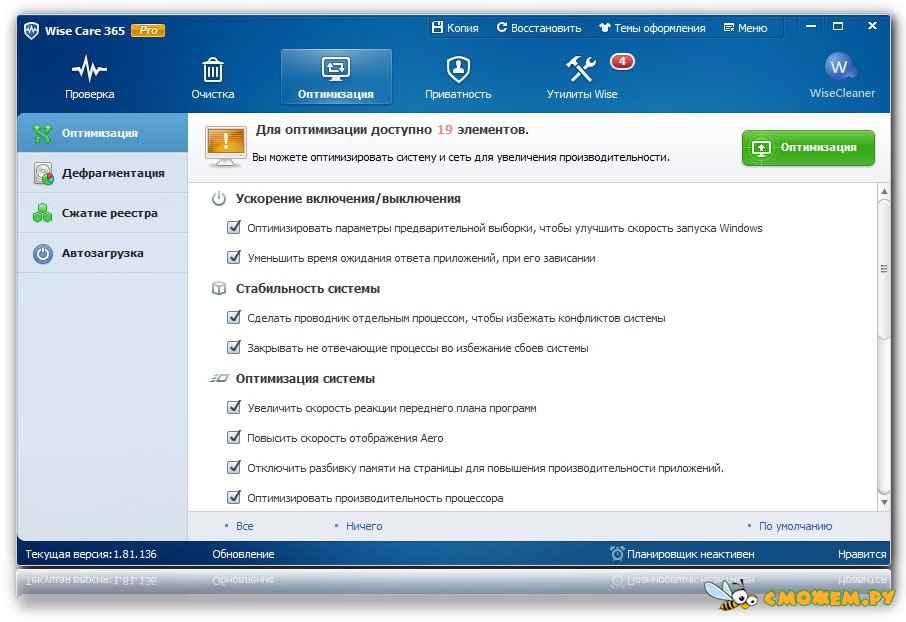Select the Оптимизация top toolbar tab
The height and width of the screenshot is (622, 906).
coord(336,77)
